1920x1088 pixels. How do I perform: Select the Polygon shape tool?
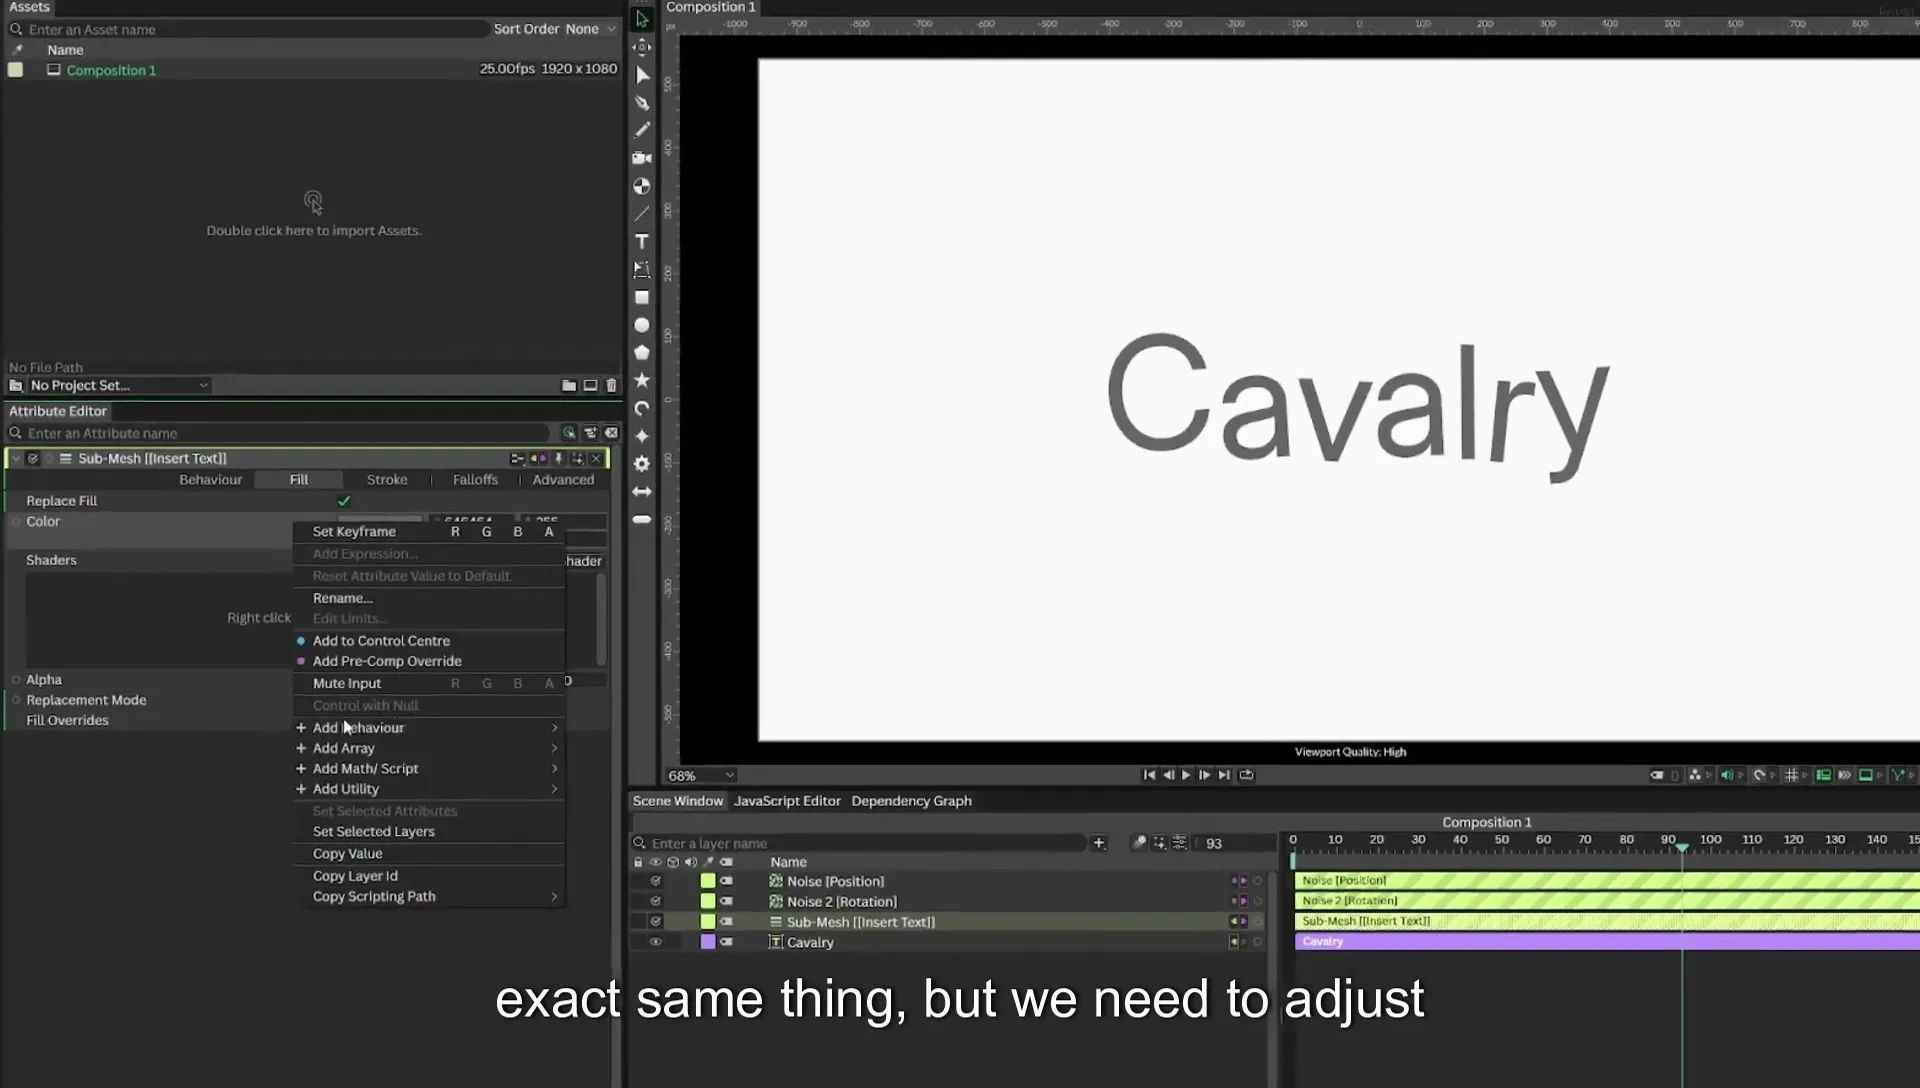tap(642, 353)
